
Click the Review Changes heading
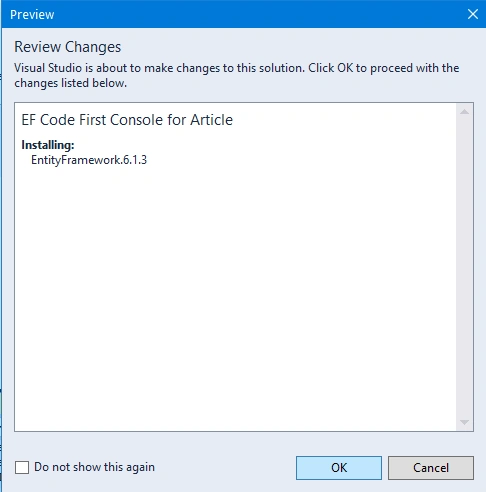pos(67,47)
